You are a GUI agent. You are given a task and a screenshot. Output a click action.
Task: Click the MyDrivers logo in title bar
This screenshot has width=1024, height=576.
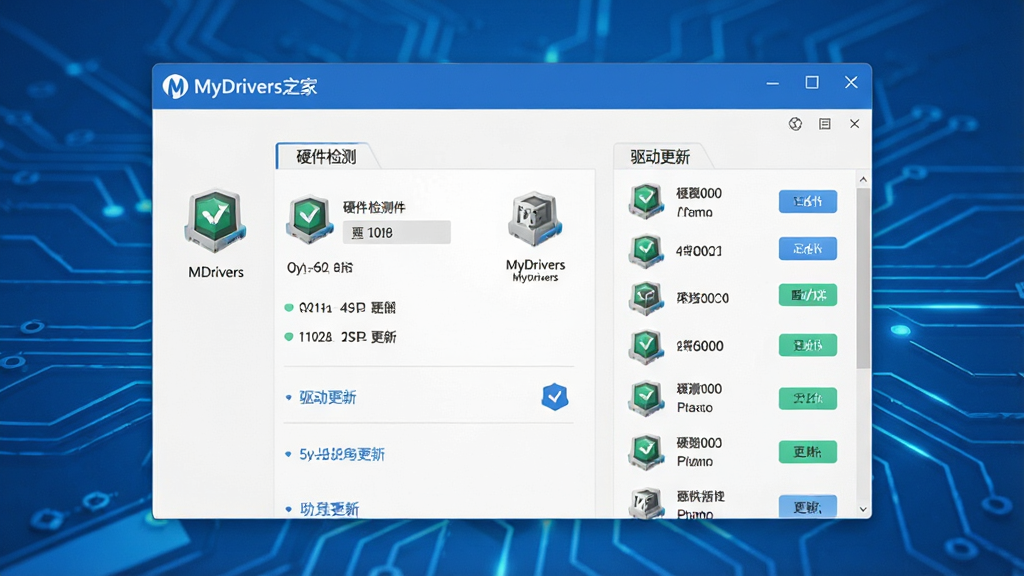(175, 86)
